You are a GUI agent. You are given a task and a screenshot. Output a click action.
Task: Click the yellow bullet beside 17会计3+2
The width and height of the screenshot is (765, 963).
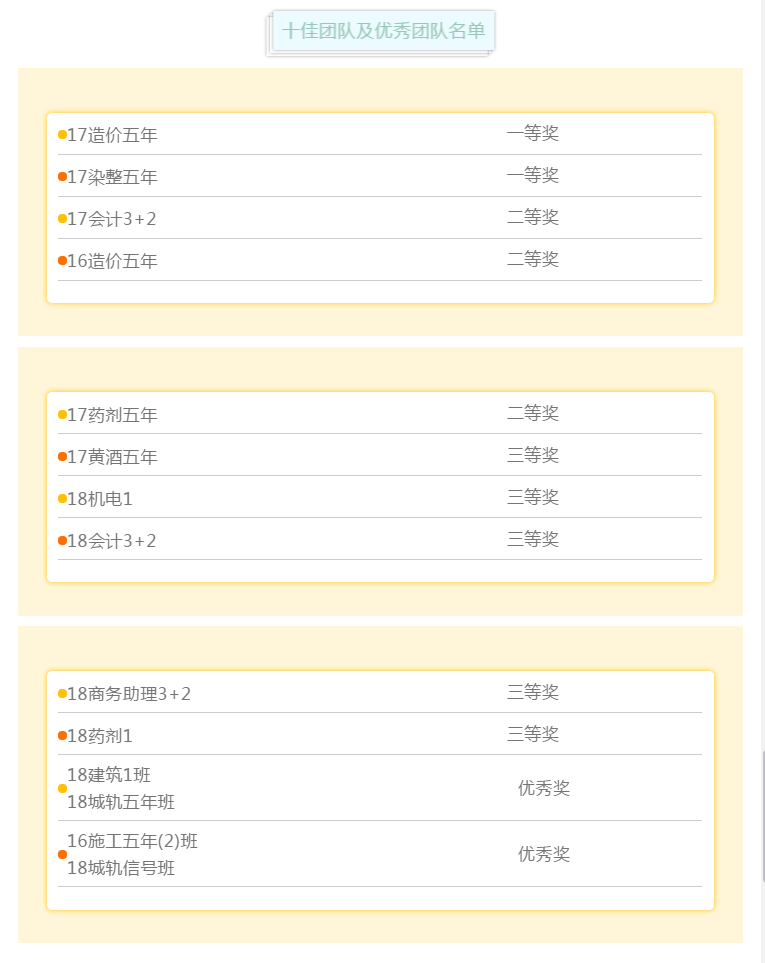(62, 219)
